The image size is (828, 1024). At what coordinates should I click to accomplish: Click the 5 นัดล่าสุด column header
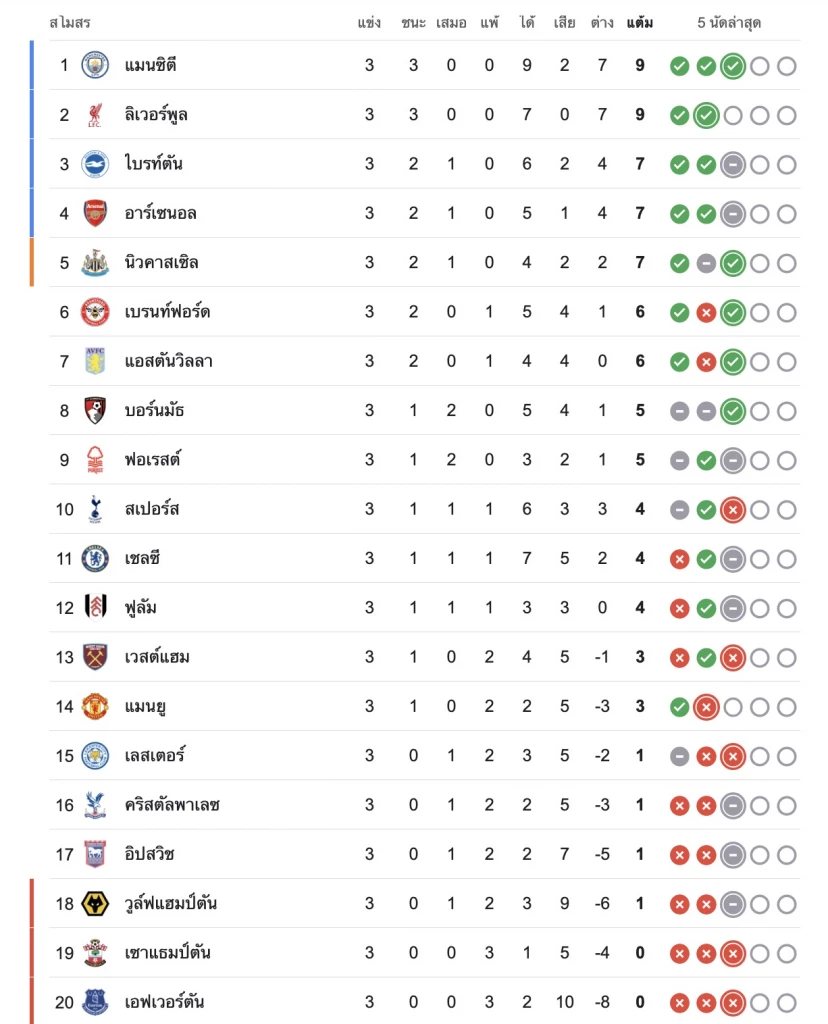[x=729, y=23]
